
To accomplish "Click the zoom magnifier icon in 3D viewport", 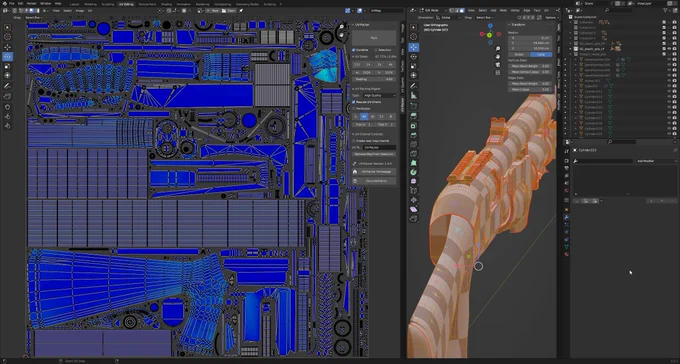I will coord(497,49).
